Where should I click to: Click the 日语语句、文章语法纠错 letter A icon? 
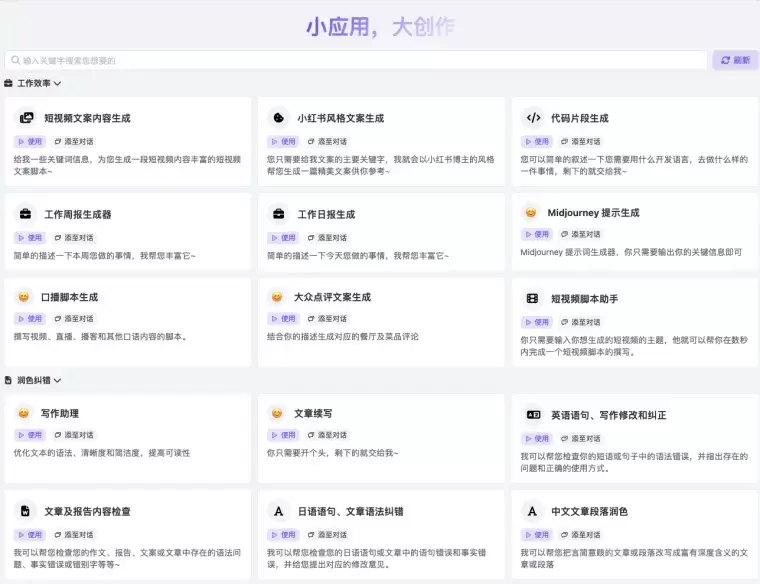279,511
